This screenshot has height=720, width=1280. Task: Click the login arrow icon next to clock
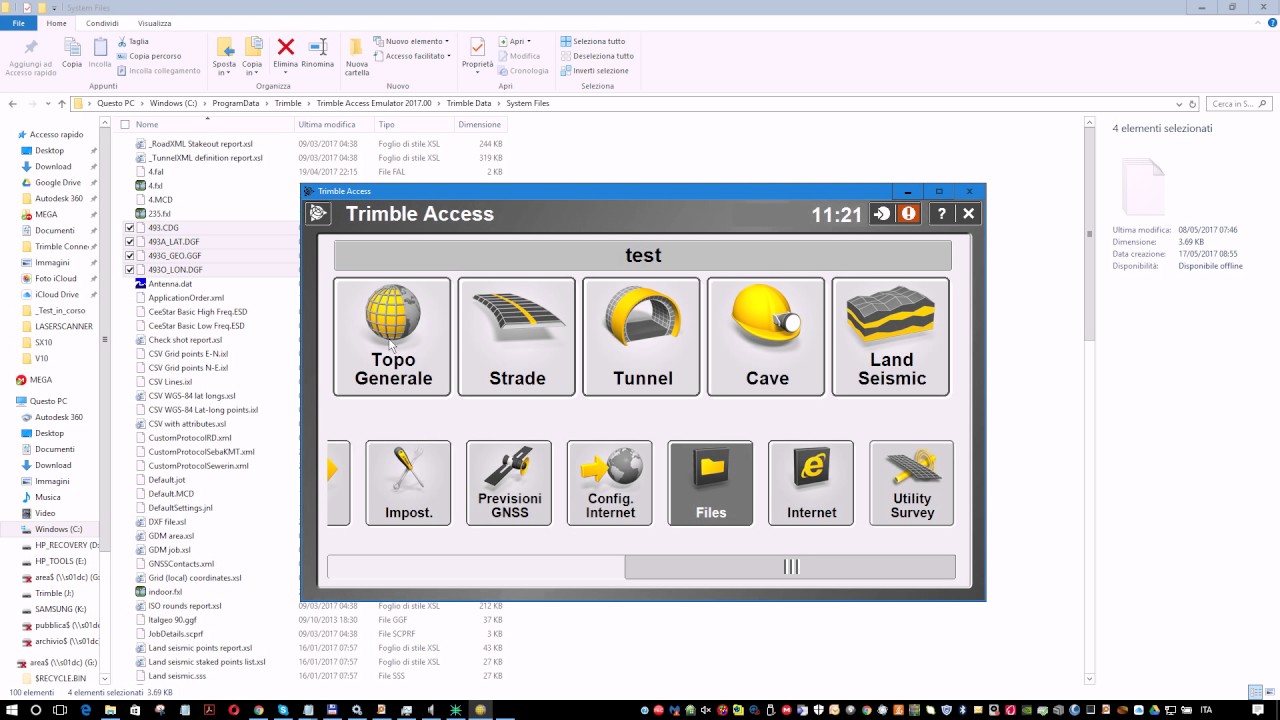coord(882,214)
